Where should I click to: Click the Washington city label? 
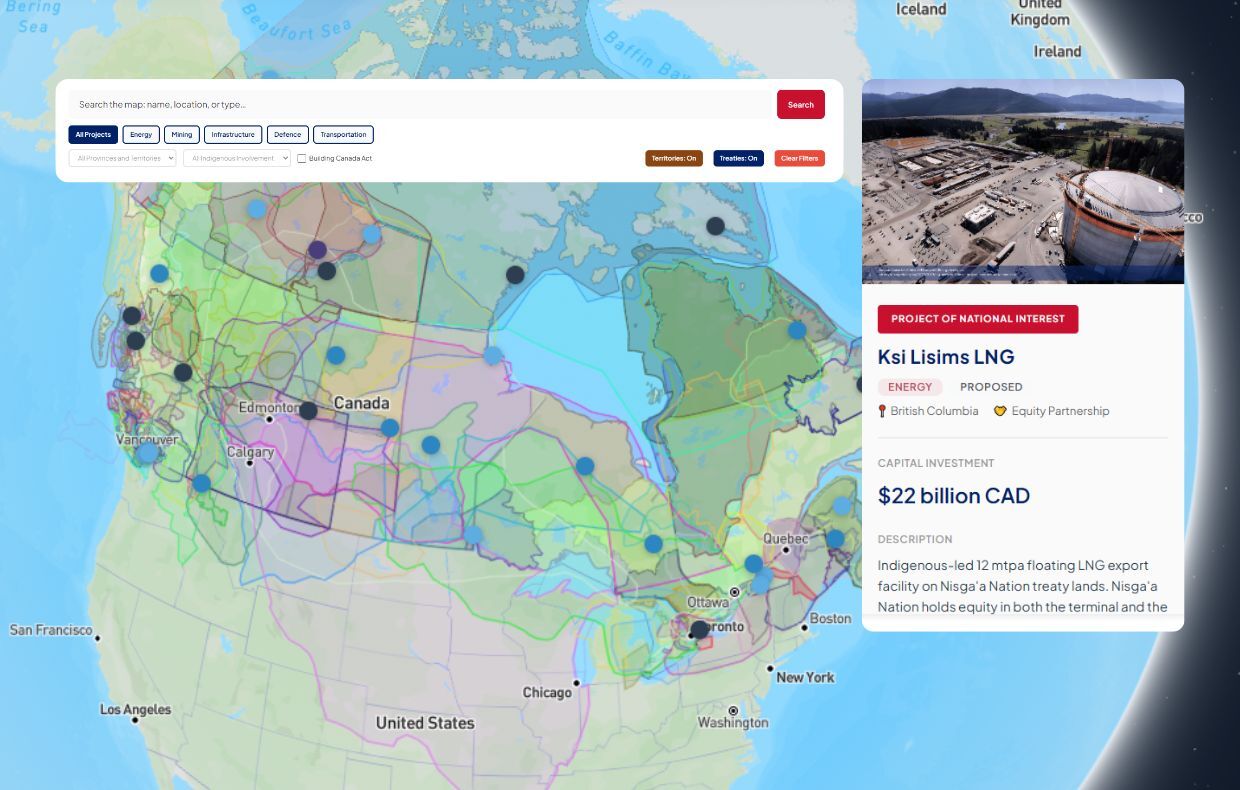pyautogui.click(x=733, y=722)
